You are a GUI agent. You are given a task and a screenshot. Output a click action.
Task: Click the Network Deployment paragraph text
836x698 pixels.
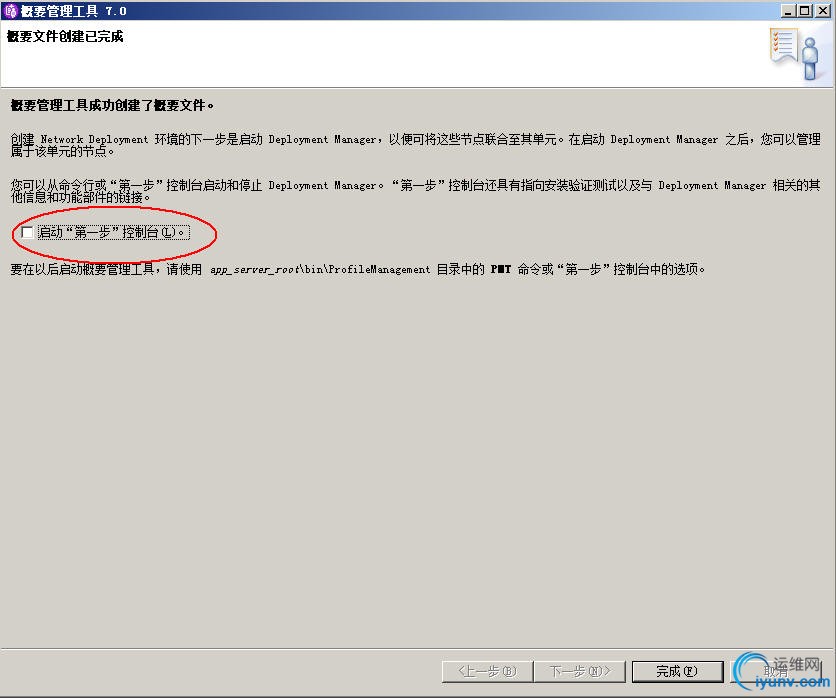[415, 145]
